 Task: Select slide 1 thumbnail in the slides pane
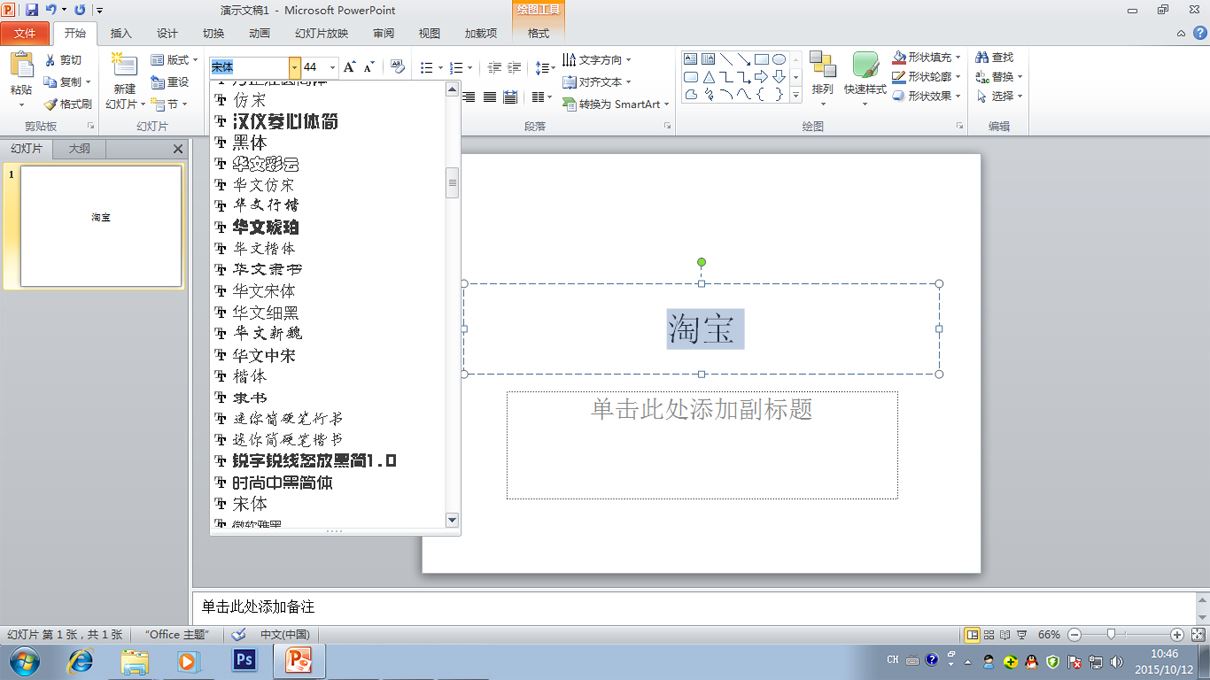[101, 227]
